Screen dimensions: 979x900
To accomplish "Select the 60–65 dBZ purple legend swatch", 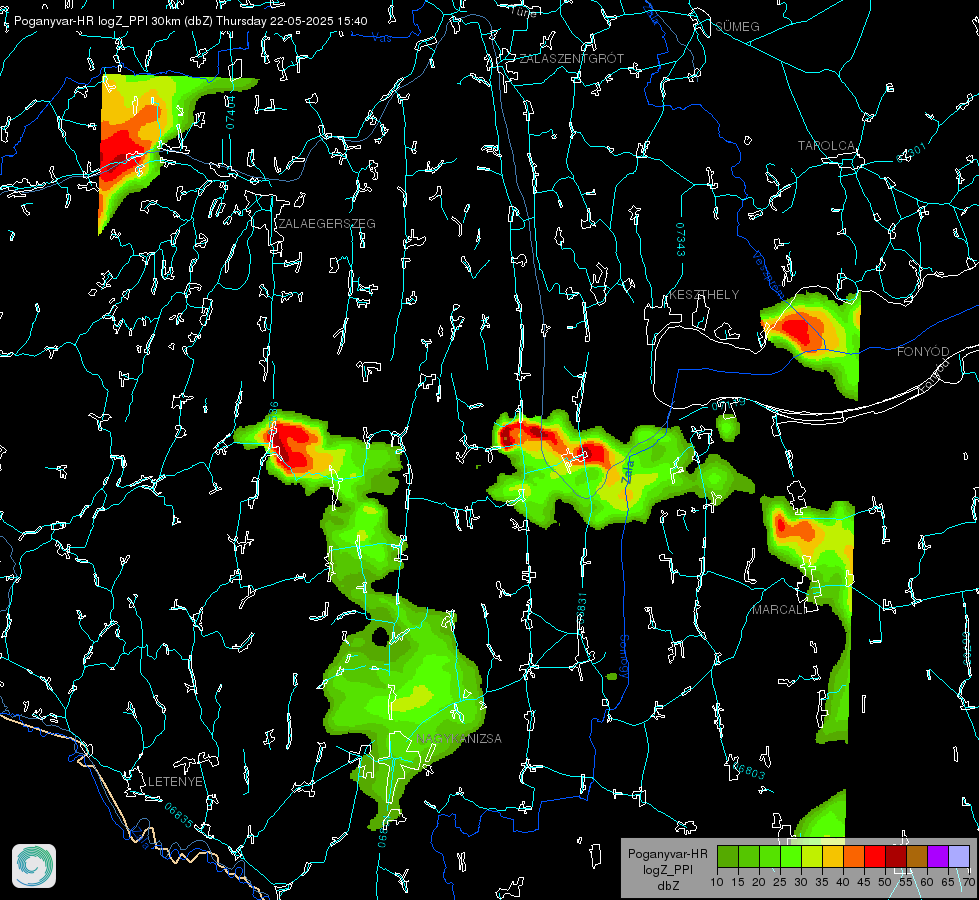I will 938,856.
